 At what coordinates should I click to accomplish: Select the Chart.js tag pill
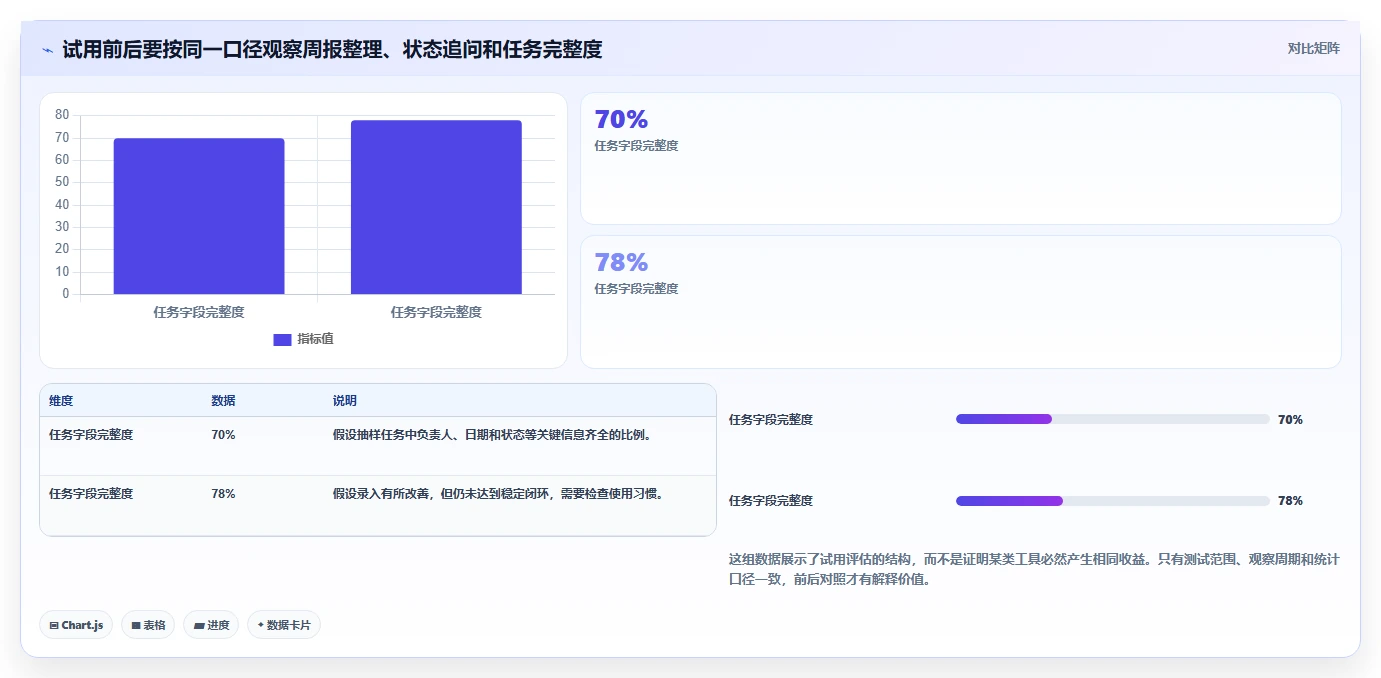[76, 625]
